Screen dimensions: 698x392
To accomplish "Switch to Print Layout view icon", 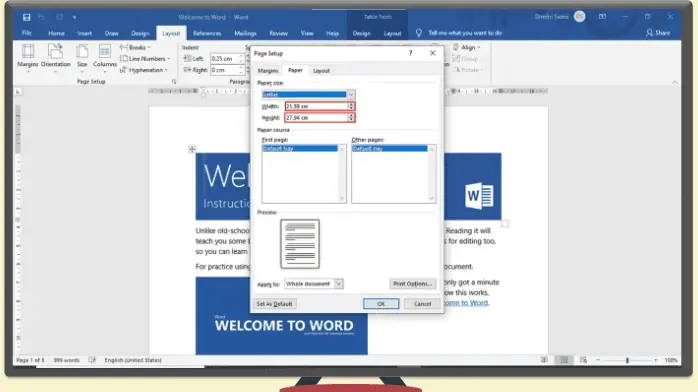I will point(564,360).
